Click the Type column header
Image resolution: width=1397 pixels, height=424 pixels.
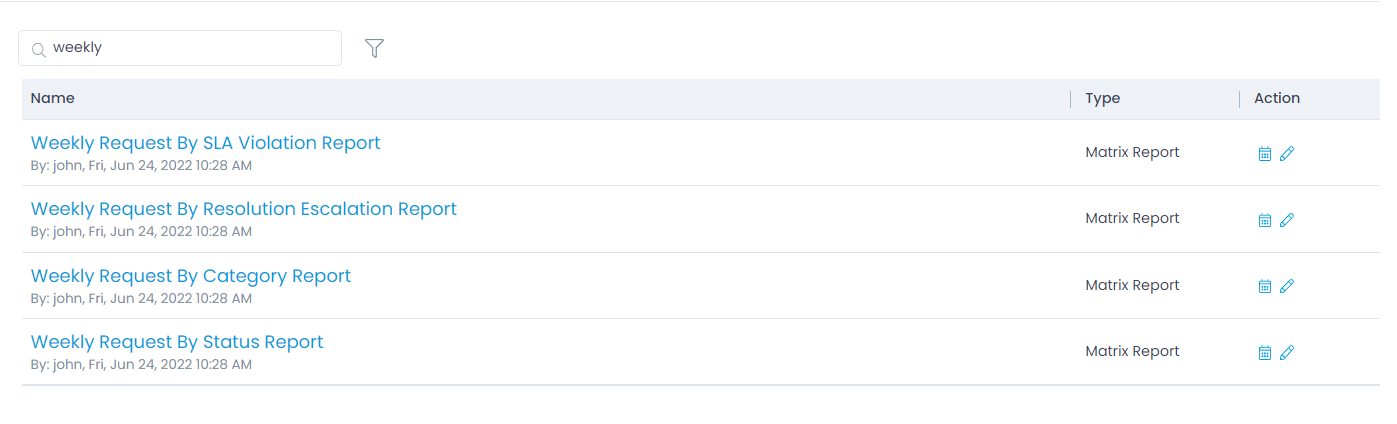pos(1102,98)
